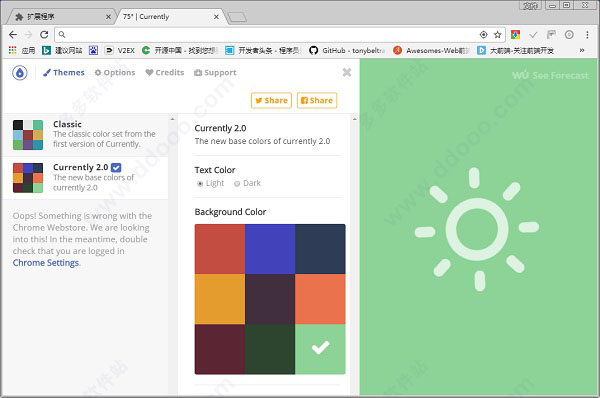This screenshot has width=600, height=398.
Task: Open the GitHub tonybeltramelli bookmark
Action: (347, 50)
